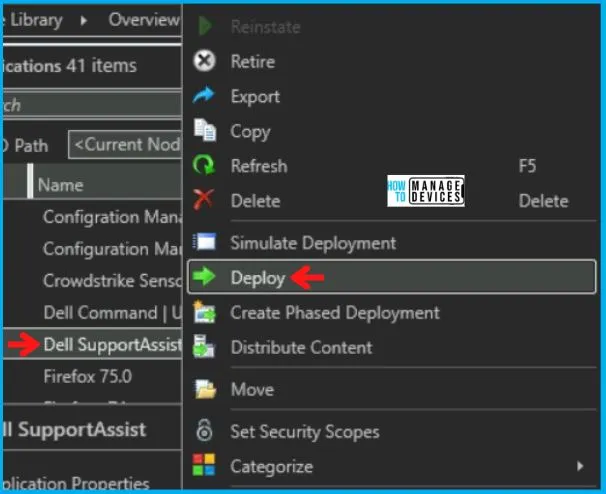Click the Copy documents icon
This screenshot has height=494, width=606.
click(x=205, y=130)
